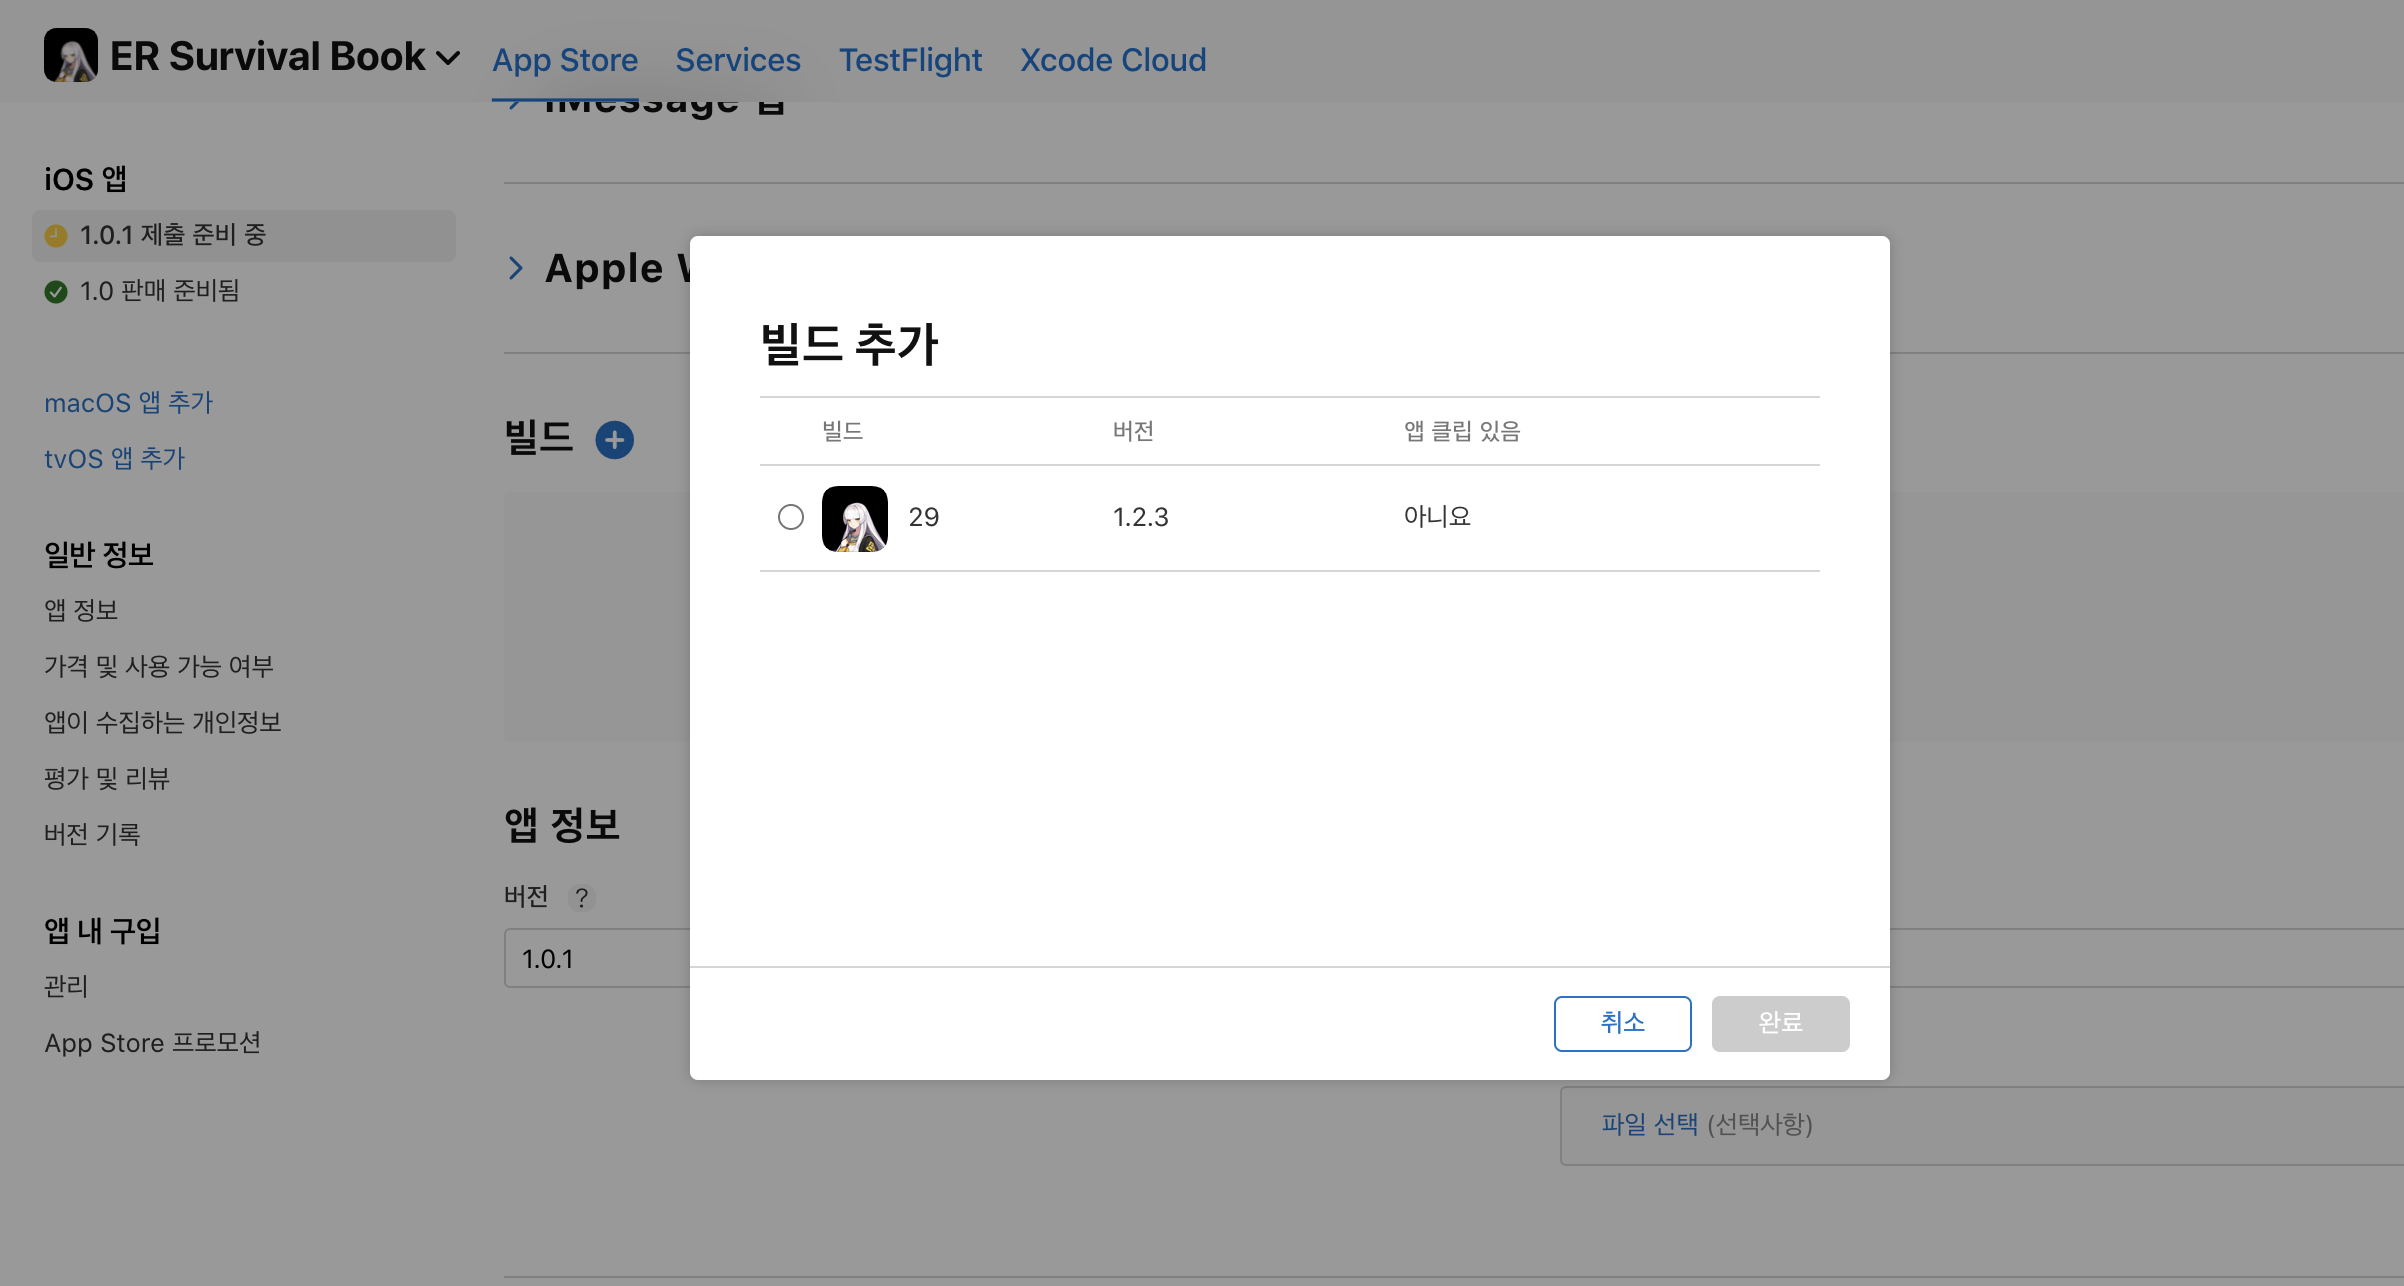Expand the Apple Watch section chevron
Viewport: 2404px width, 1286px height.
point(516,268)
